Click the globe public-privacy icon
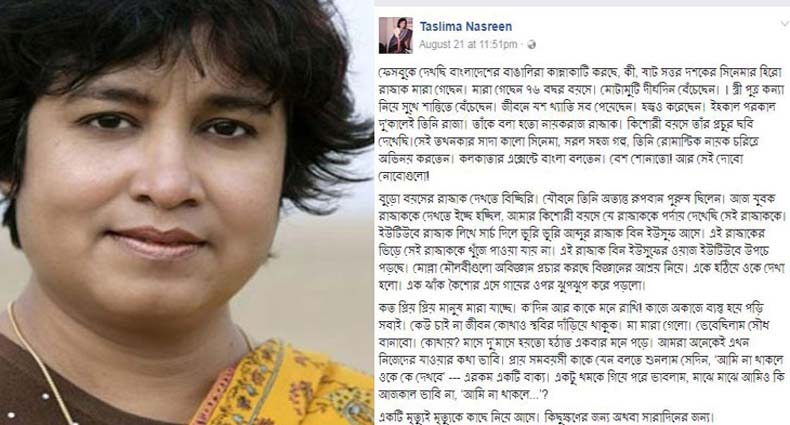The width and height of the screenshot is (790, 425). (x=531, y=45)
